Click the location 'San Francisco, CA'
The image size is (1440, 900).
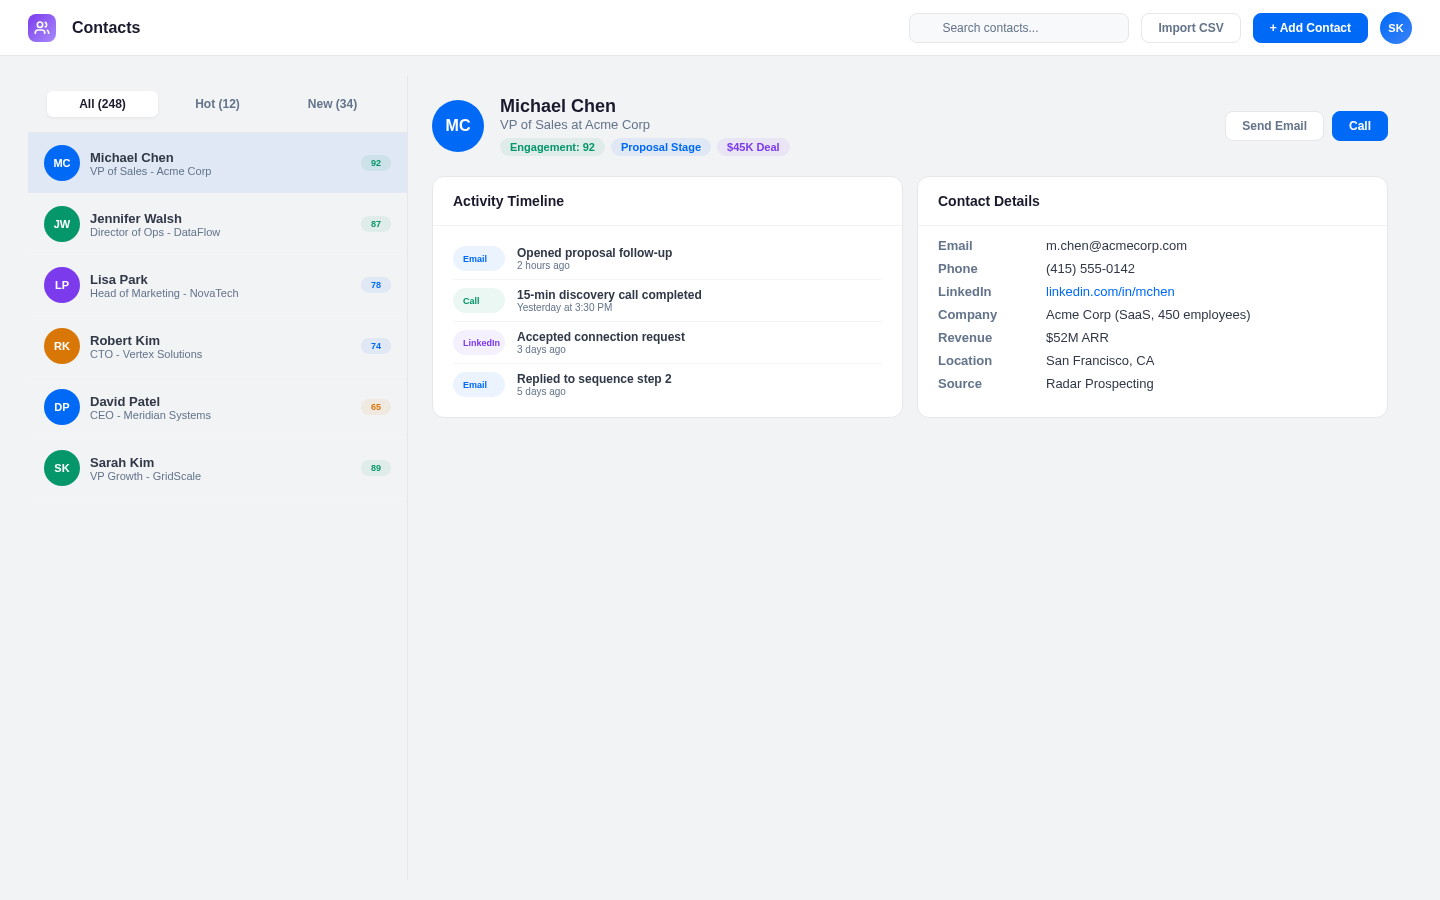[x=1100, y=361]
